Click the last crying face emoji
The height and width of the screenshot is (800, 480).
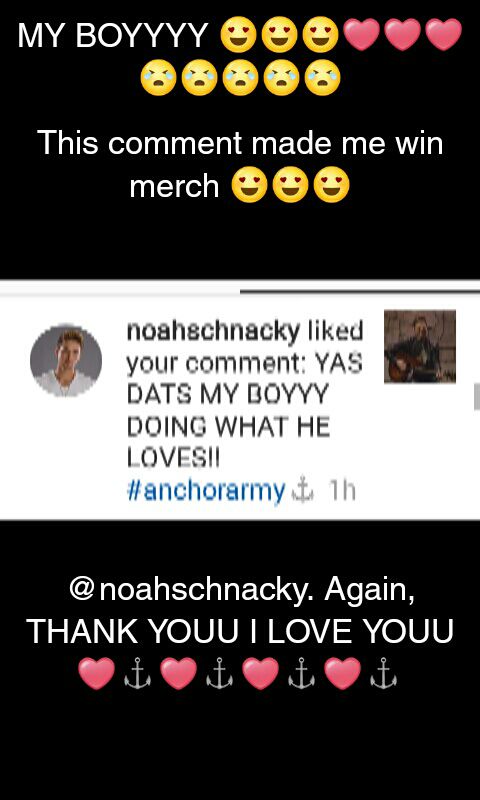[322, 78]
